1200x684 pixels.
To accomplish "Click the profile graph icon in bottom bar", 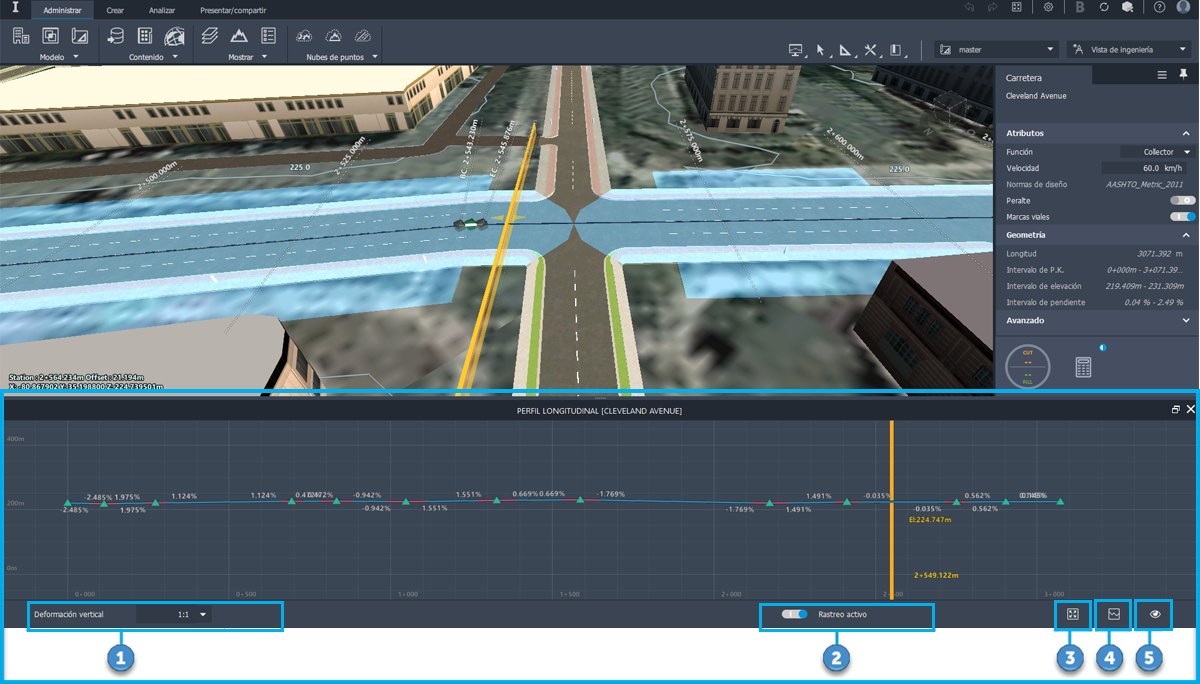I will click(1113, 614).
